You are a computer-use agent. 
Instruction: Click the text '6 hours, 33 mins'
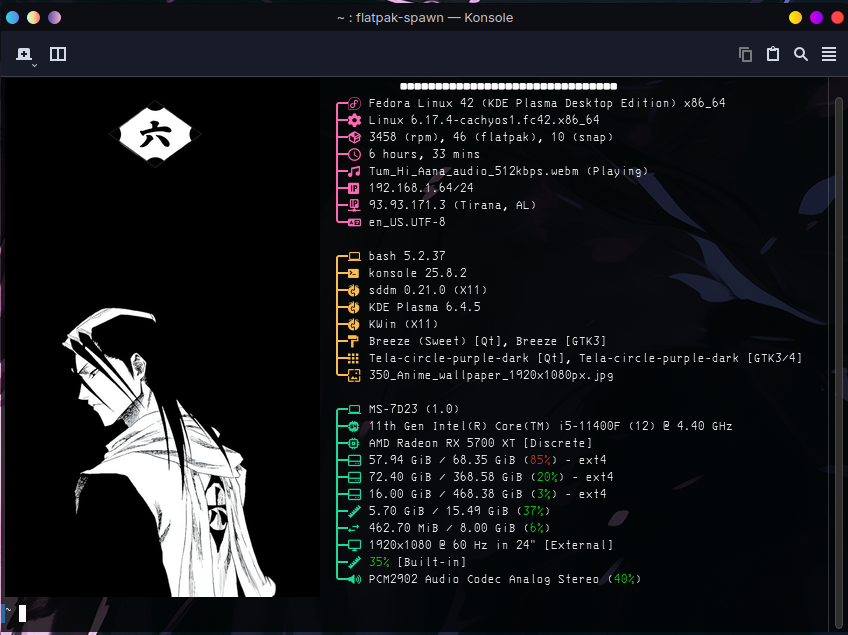click(425, 154)
